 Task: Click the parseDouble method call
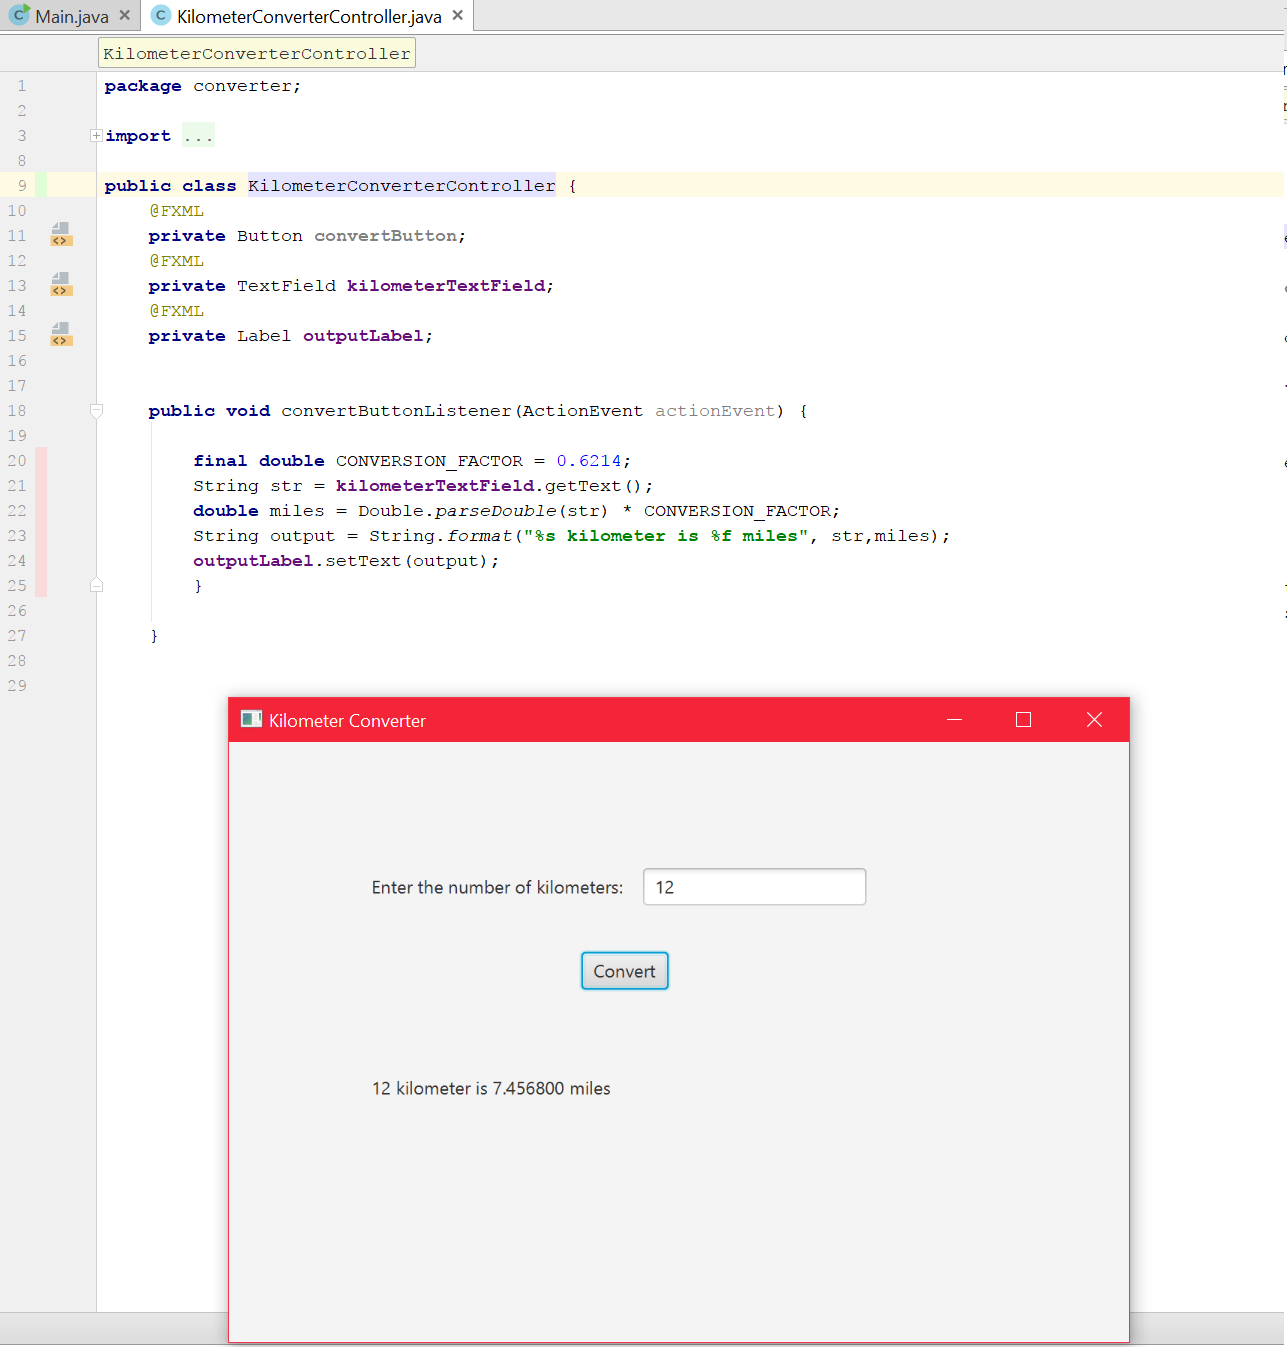click(496, 511)
